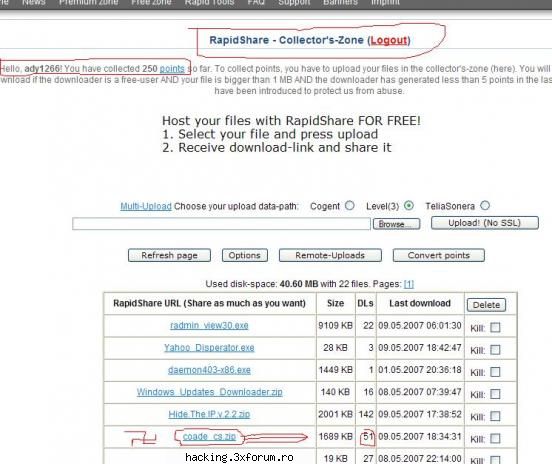Click Convert points button
This screenshot has height=464, width=552.
(439, 255)
